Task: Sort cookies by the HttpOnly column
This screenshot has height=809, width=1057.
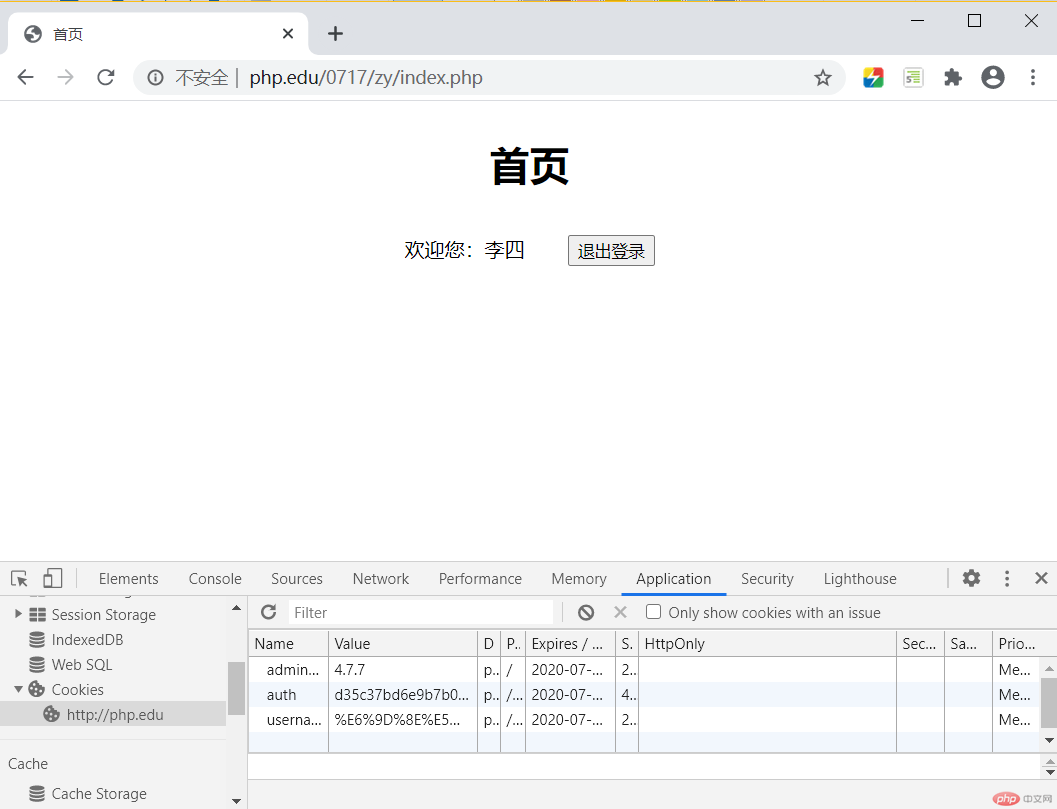Action: coord(767,644)
